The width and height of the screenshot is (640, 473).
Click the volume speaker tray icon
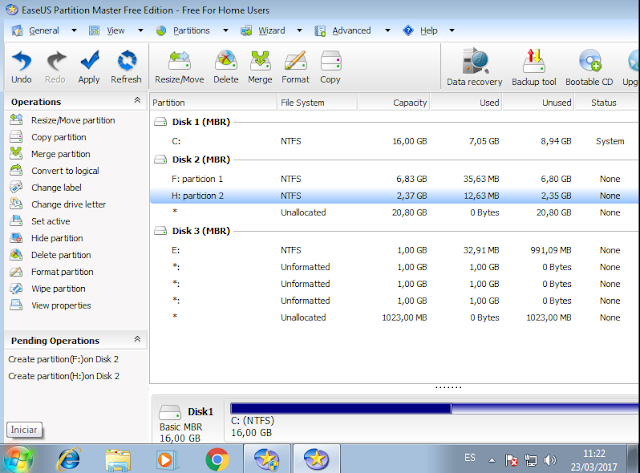point(550,460)
